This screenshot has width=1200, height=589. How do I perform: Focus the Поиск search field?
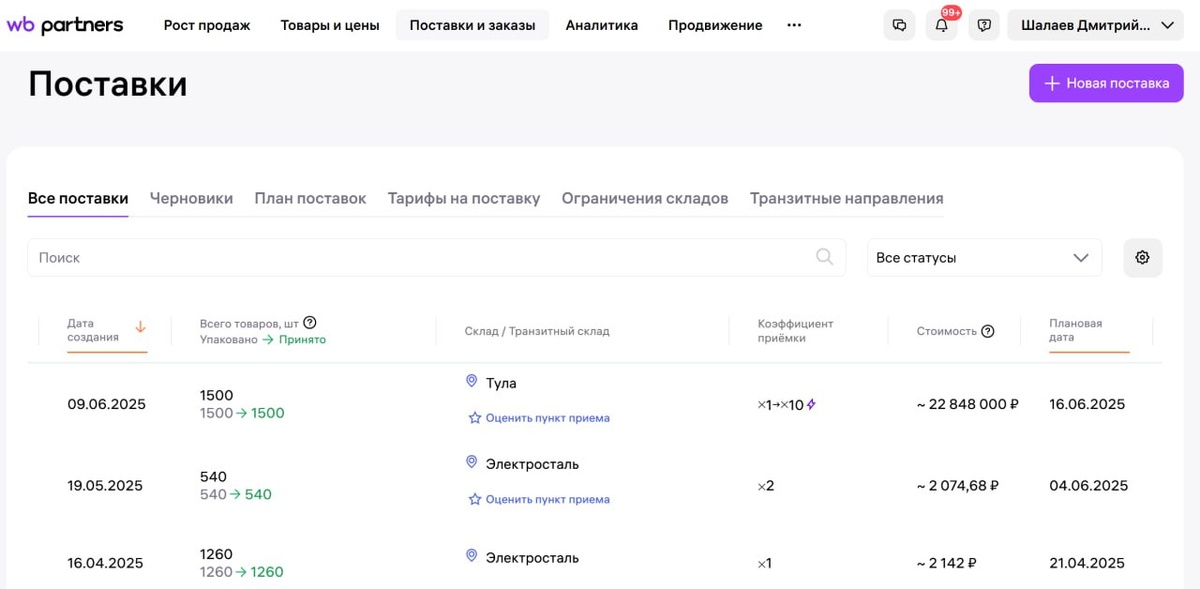click(x=420, y=258)
